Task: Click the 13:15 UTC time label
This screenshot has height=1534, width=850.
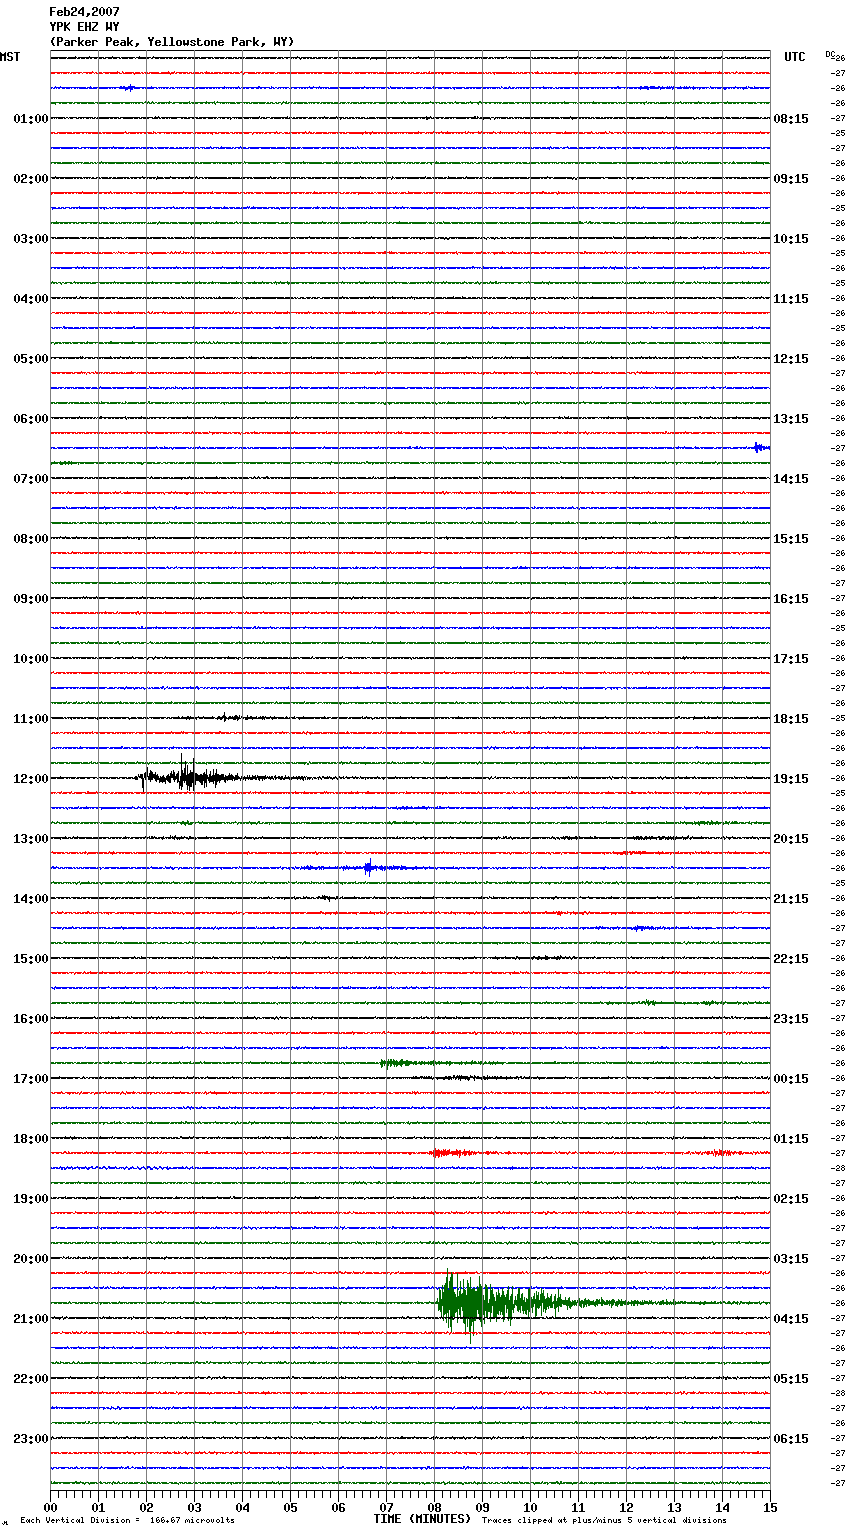Action: tap(791, 419)
